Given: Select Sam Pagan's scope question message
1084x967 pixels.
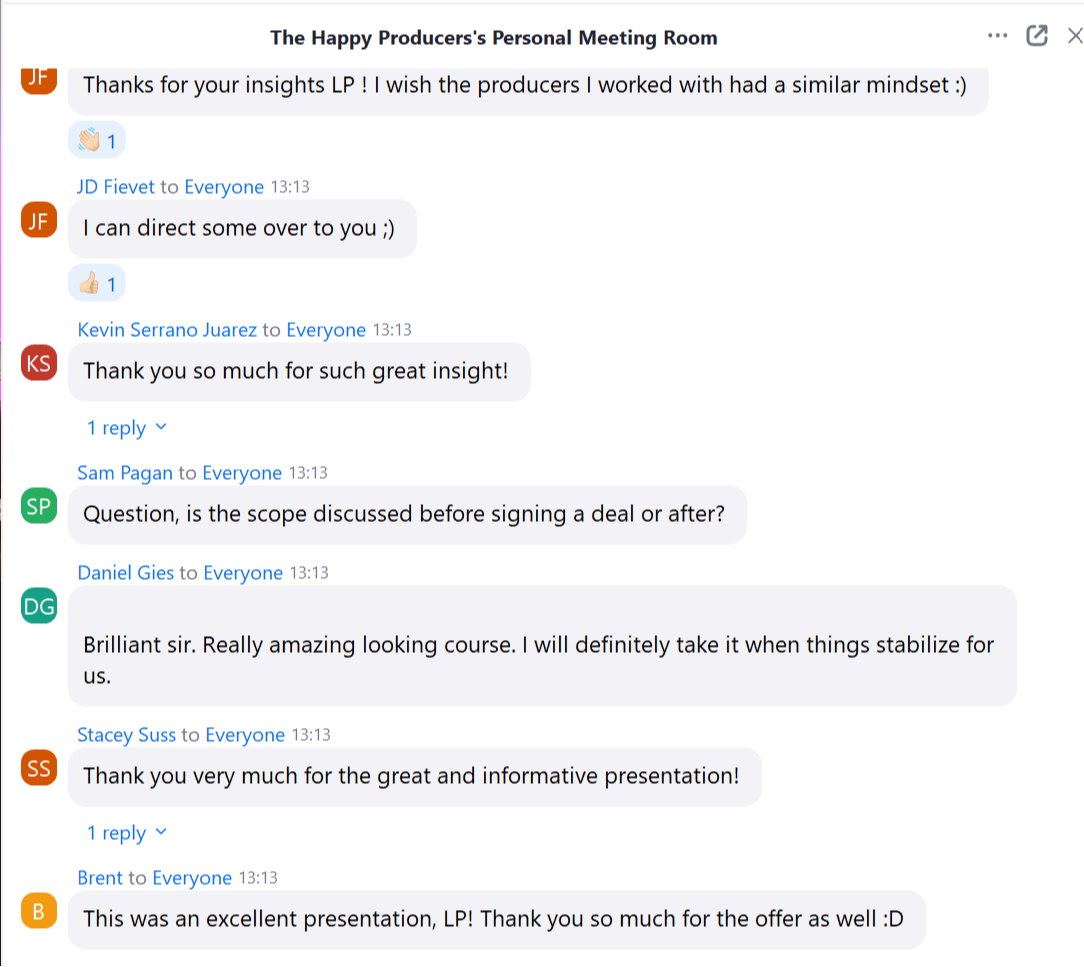Looking at the screenshot, I should coord(405,515).
